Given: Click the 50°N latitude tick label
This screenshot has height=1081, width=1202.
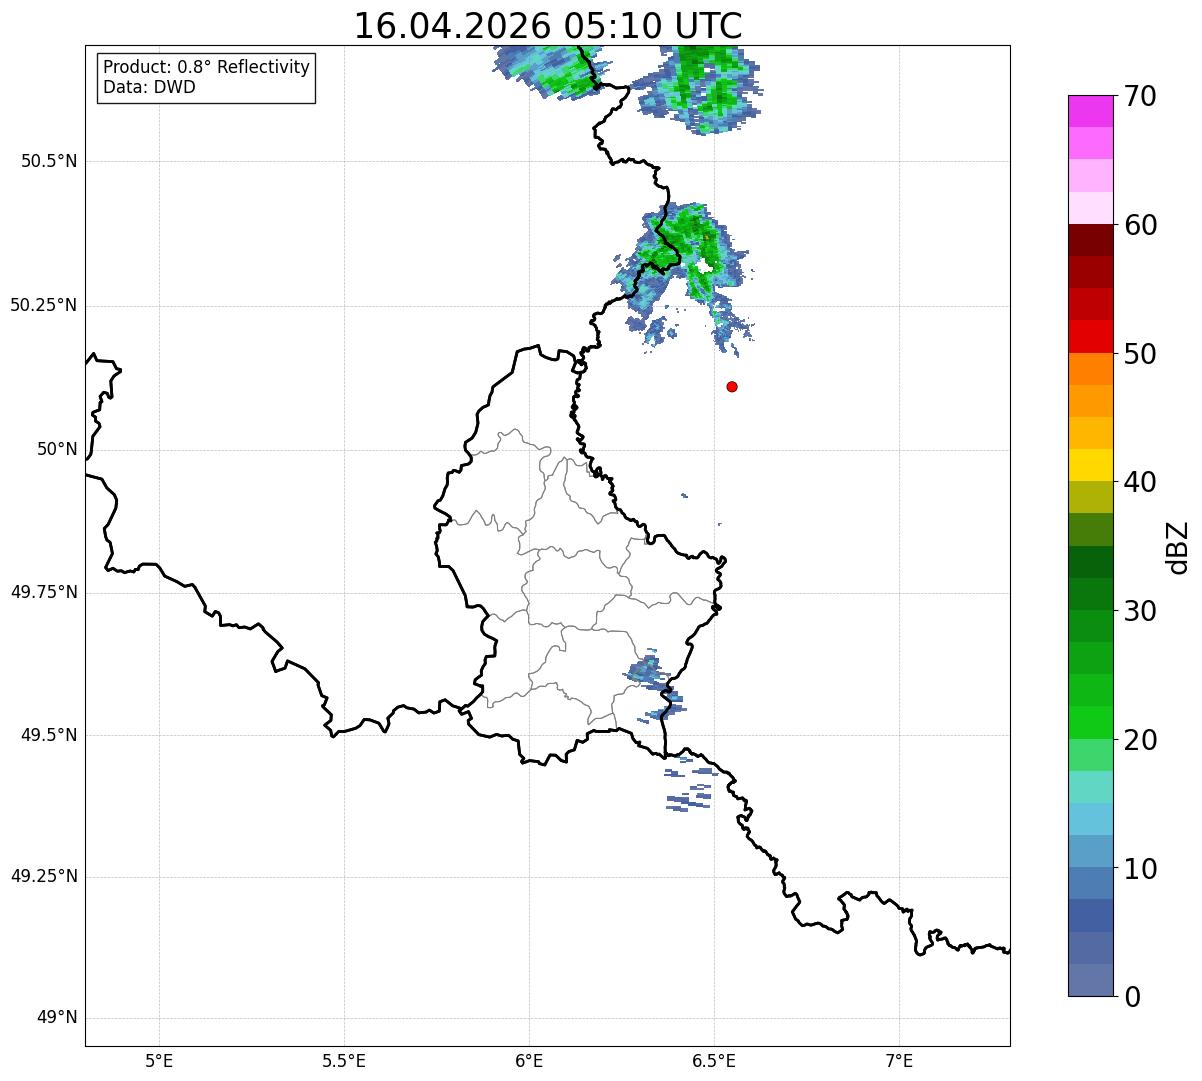Looking at the screenshot, I should 57,449.
